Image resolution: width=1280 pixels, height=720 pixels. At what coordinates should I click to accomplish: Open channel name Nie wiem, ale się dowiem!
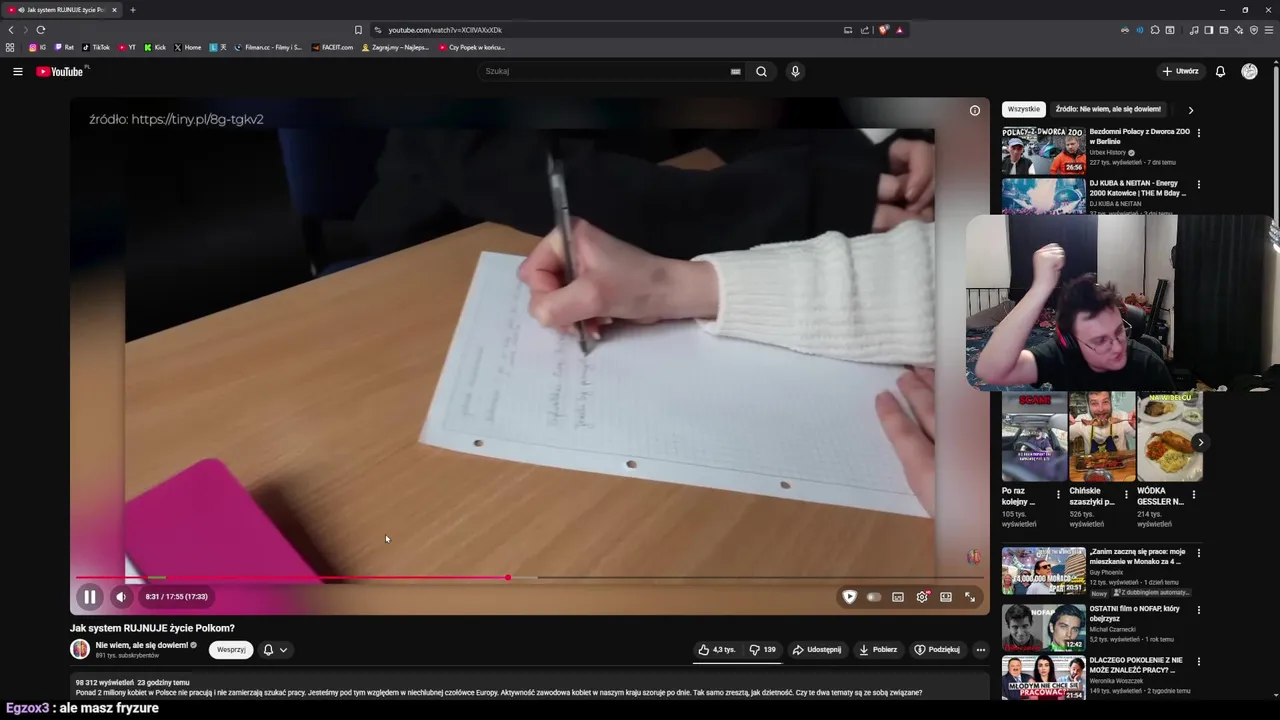point(141,645)
